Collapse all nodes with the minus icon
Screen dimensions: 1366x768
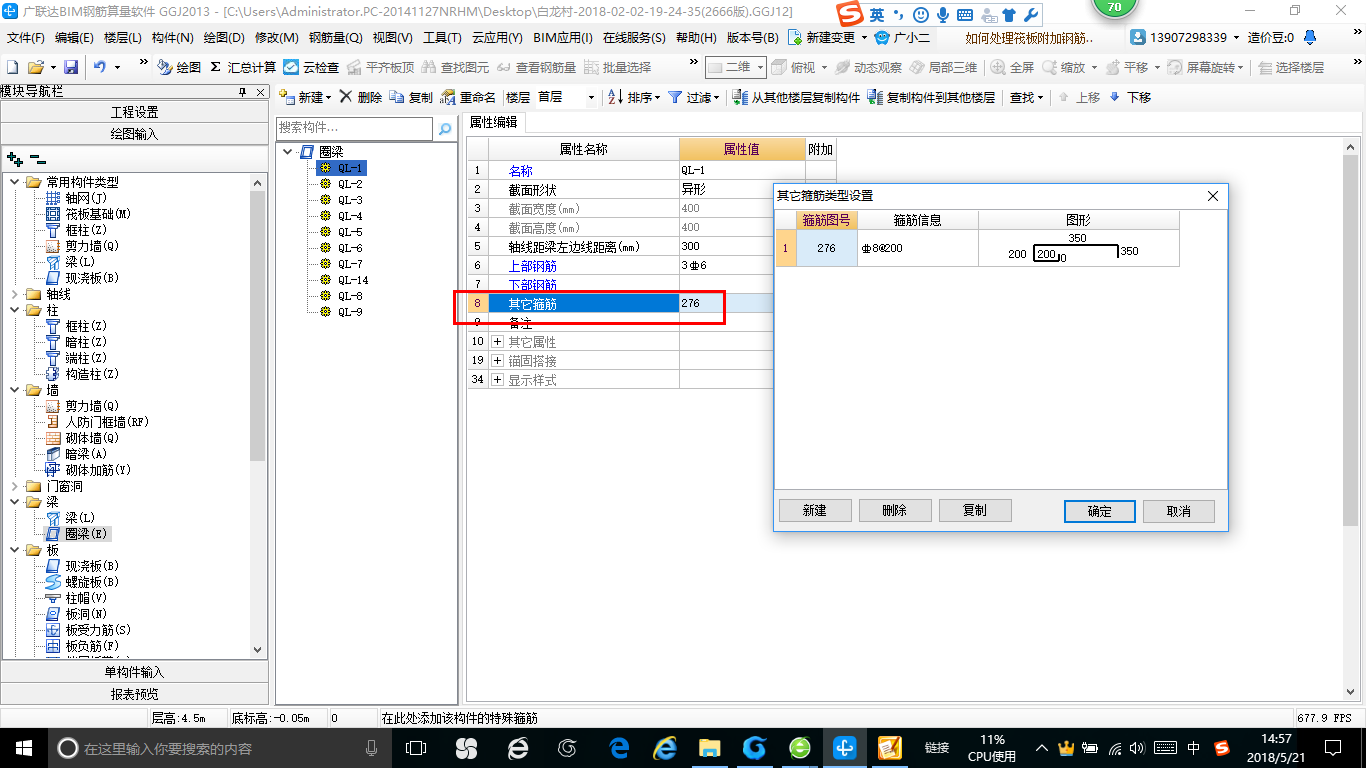coord(37,158)
